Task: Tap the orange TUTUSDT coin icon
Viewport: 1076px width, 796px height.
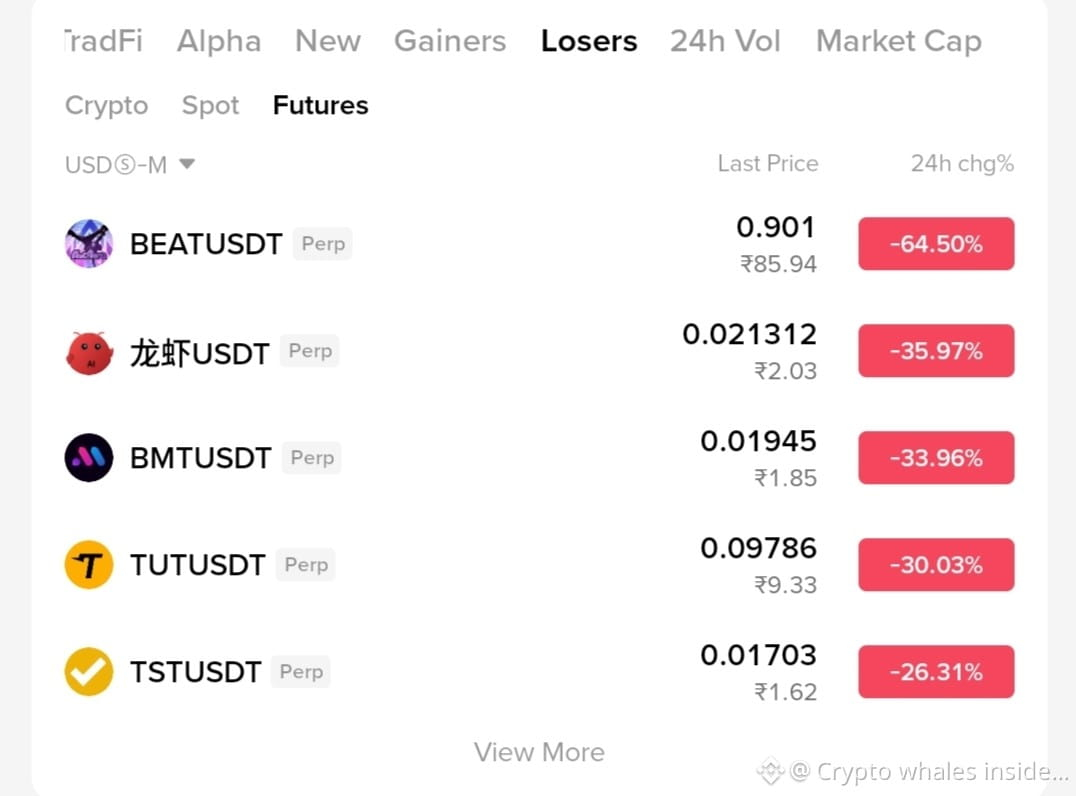Action: [x=89, y=565]
